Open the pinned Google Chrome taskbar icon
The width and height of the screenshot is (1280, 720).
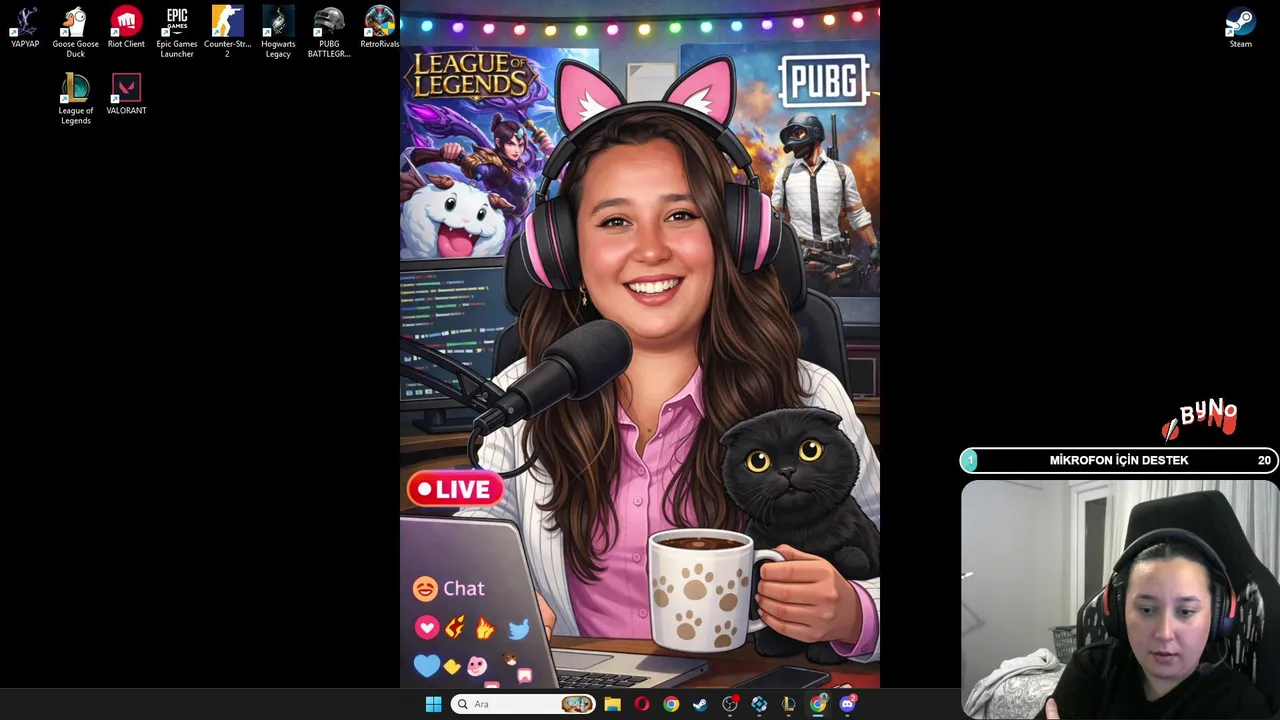(x=671, y=704)
